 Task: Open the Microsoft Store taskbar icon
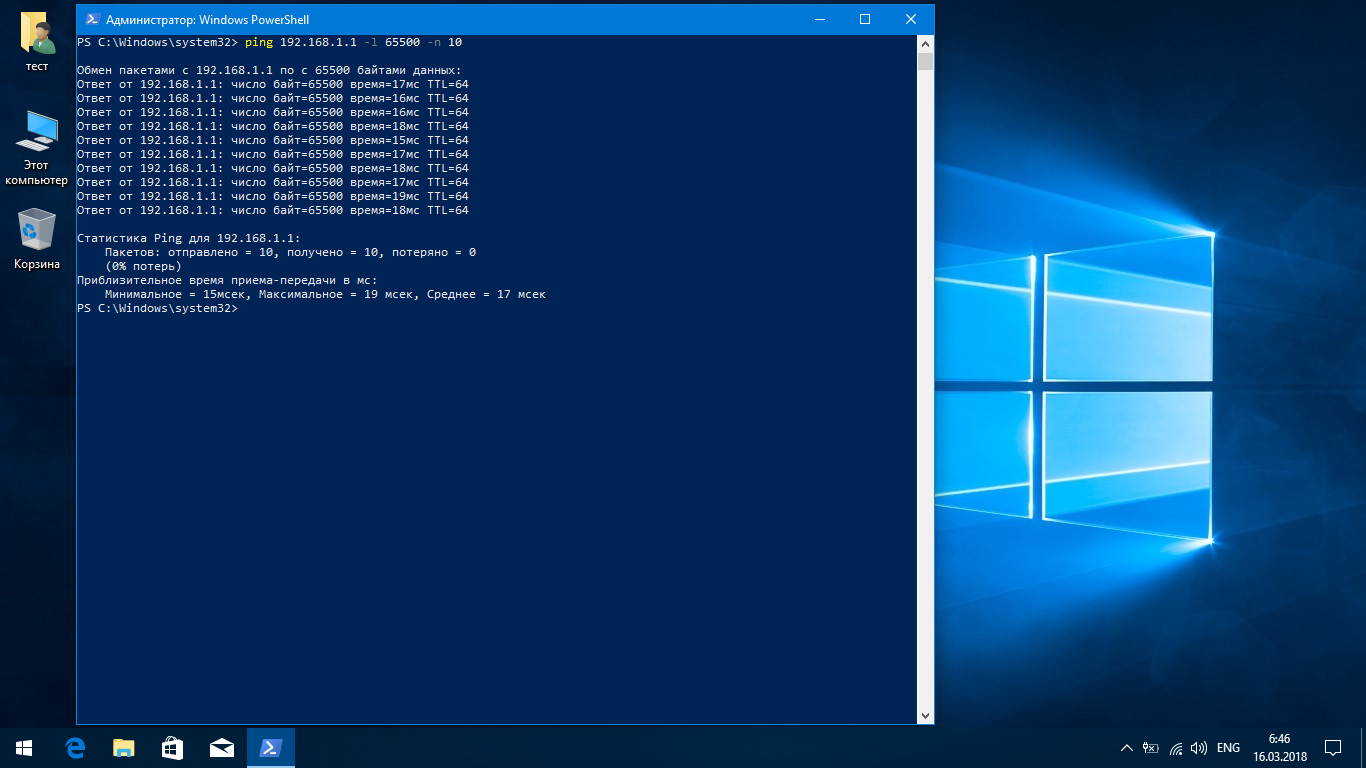pyautogui.click(x=172, y=747)
